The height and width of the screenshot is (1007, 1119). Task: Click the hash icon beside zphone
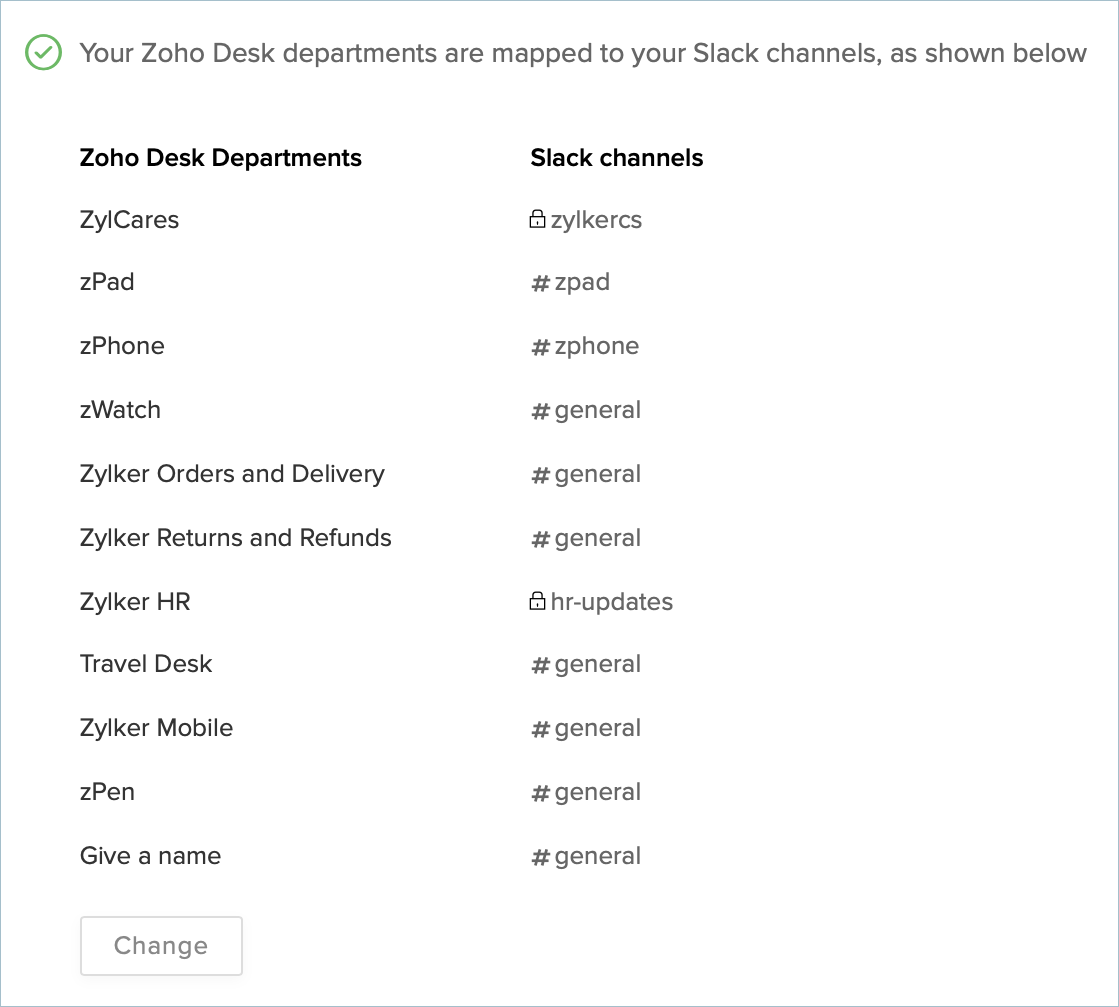click(540, 347)
